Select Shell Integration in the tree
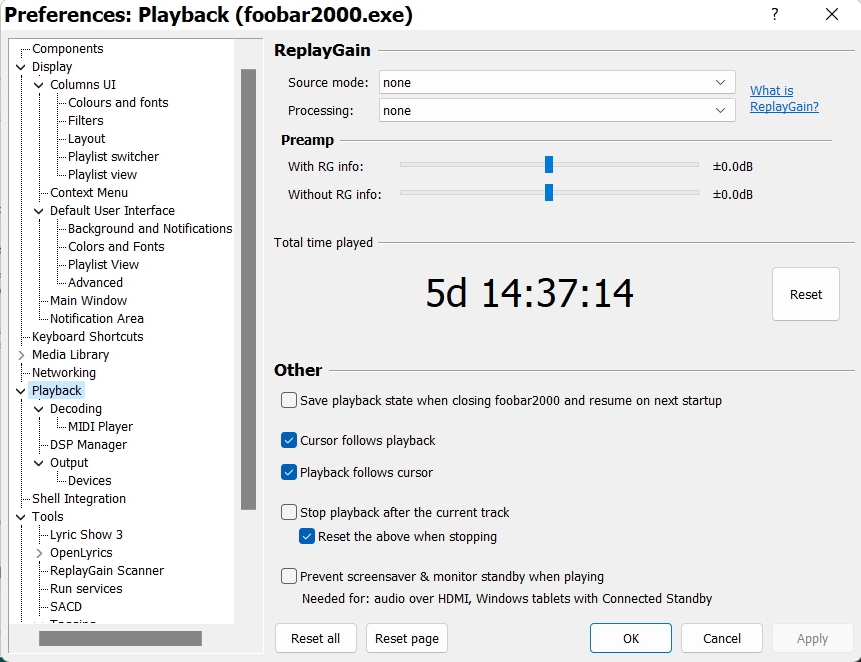Viewport: 861px width, 662px height. tap(79, 498)
